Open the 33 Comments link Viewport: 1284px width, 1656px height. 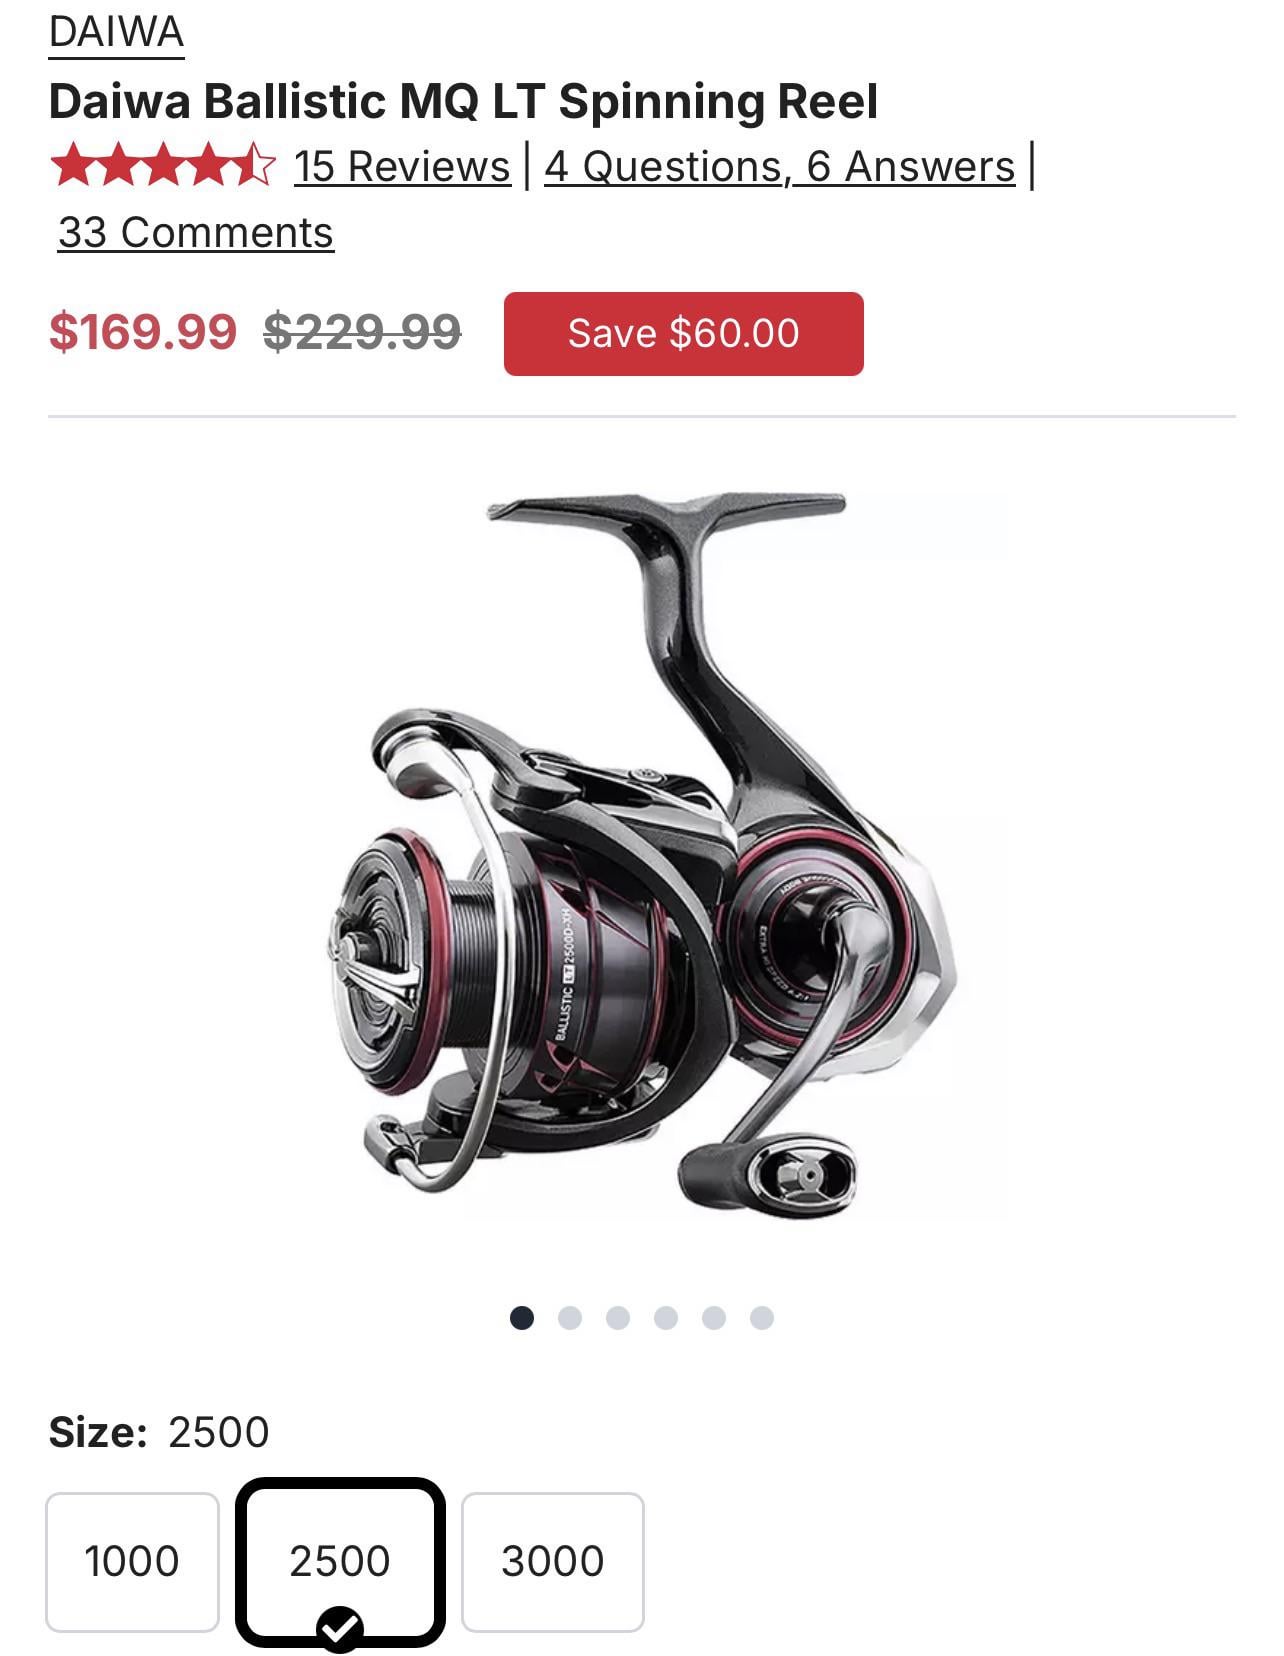[196, 232]
